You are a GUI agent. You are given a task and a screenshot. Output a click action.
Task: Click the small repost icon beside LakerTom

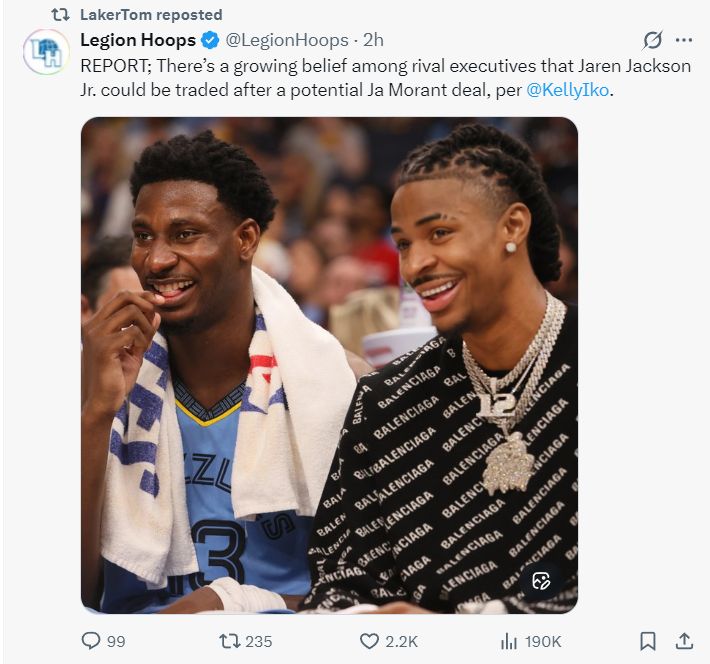59,15
